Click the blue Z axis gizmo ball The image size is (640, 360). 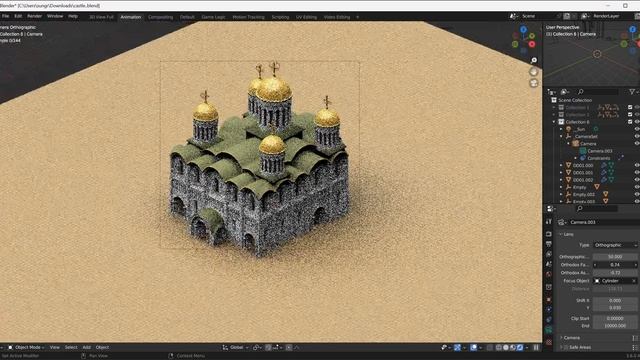[523, 29]
